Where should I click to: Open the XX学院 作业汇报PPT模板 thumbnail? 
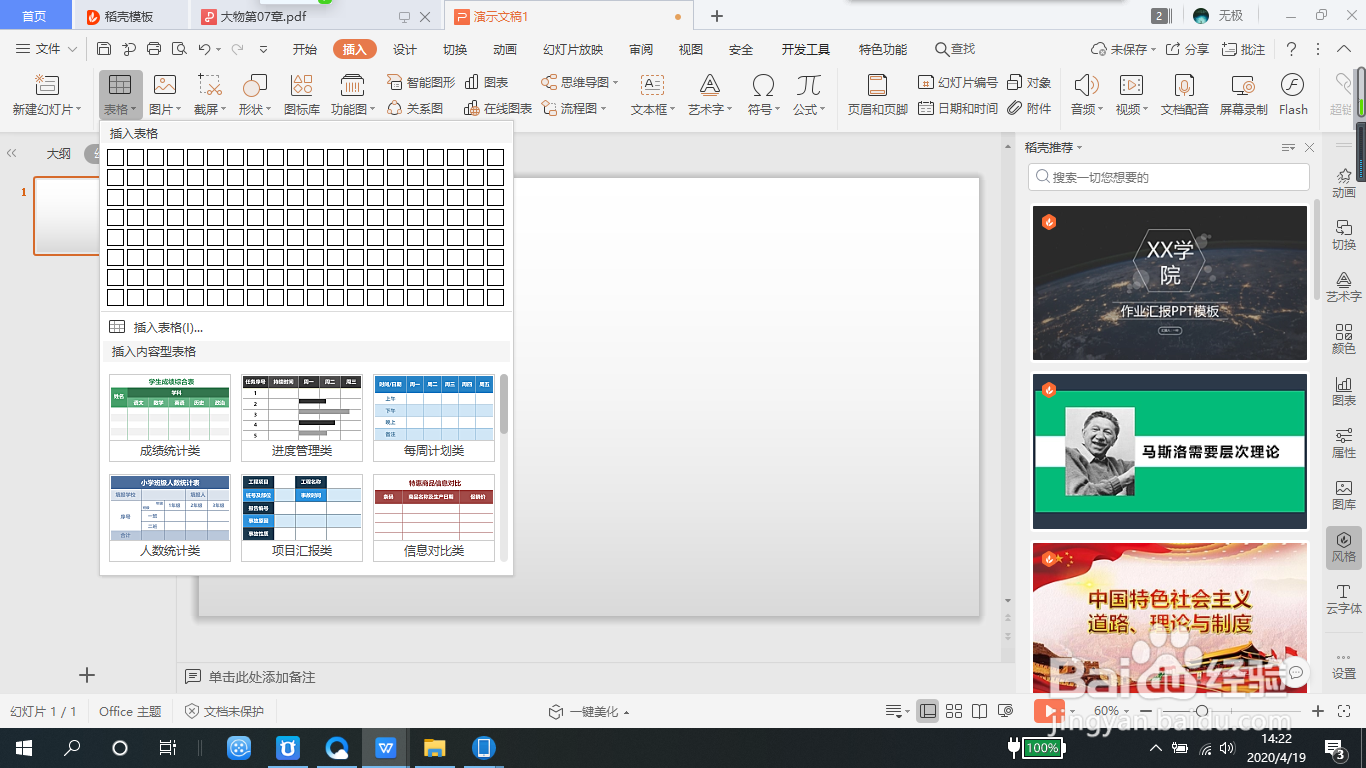1170,282
